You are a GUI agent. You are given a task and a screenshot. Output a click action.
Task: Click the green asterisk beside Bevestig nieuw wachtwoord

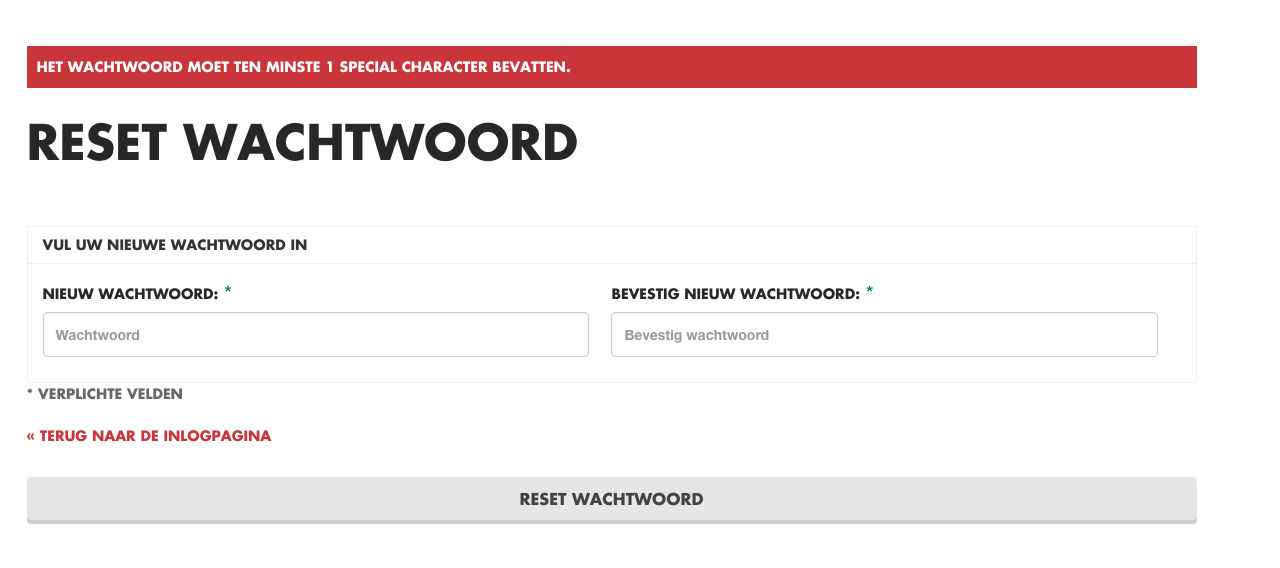pyautogui.click(x=869, y=291)
